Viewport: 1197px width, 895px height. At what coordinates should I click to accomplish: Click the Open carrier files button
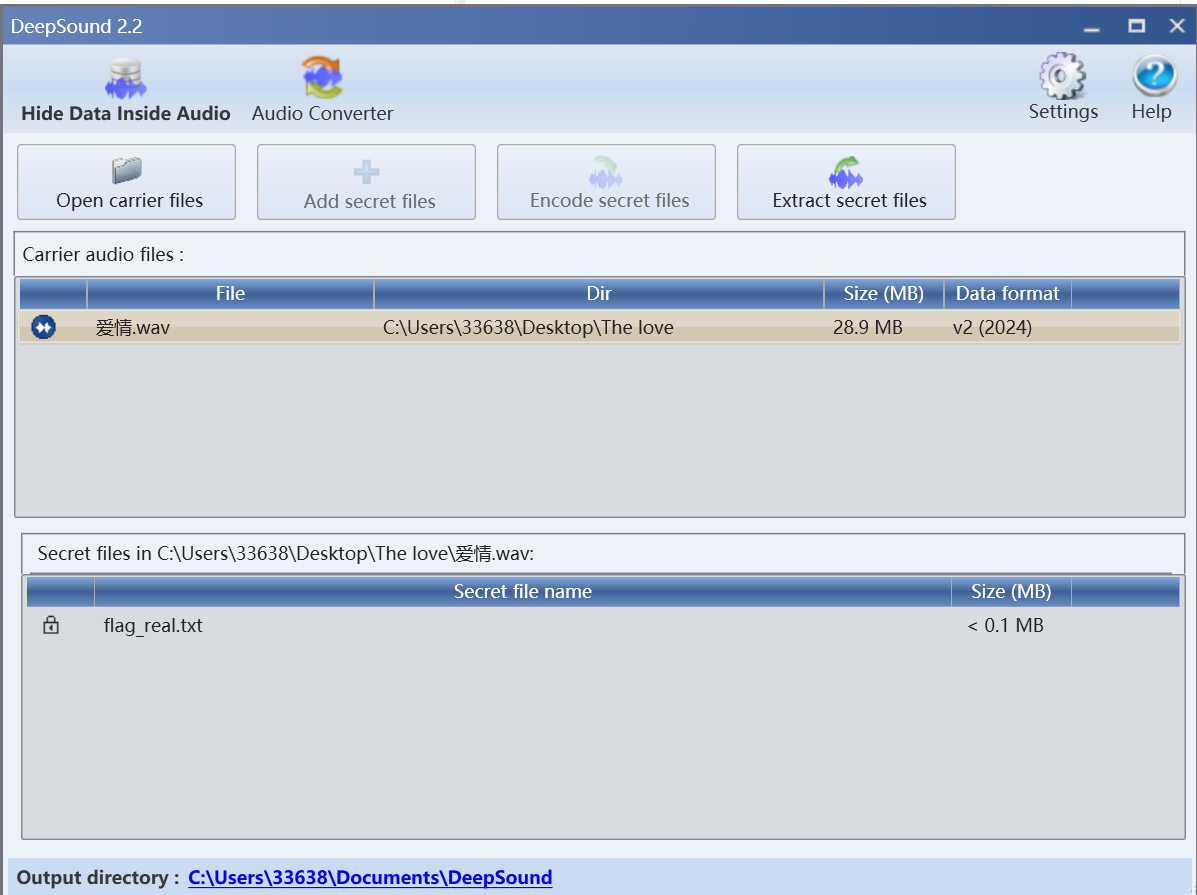point(127,183)
